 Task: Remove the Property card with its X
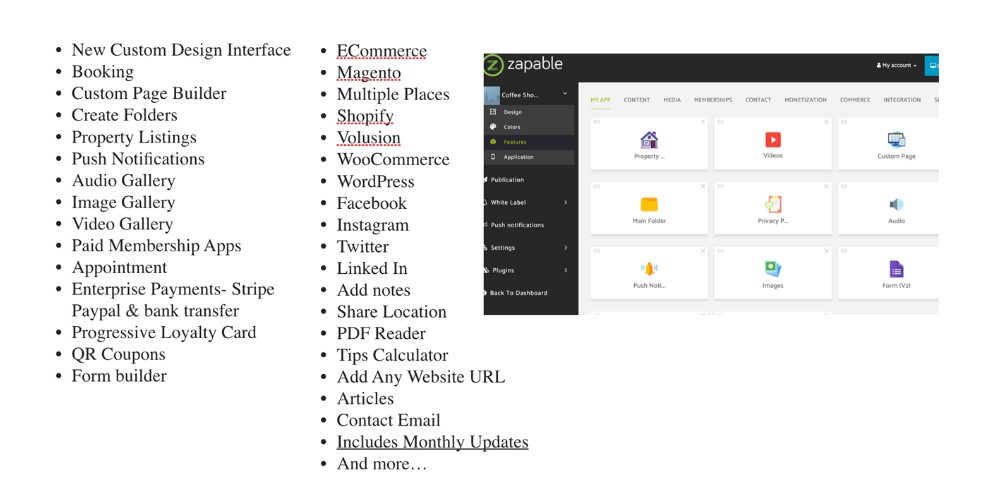(703, 122)
